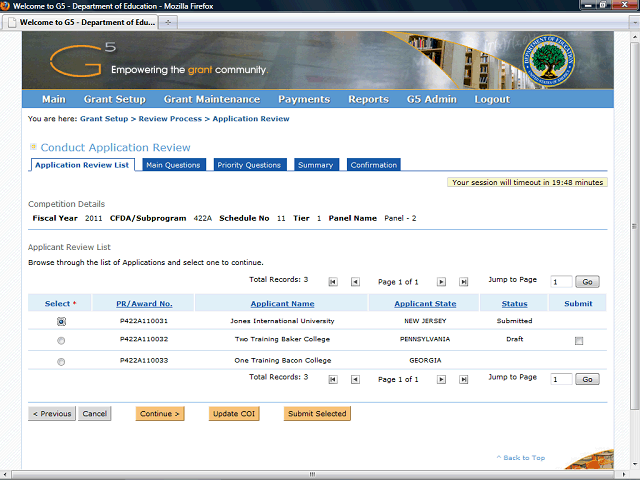Sort by Applicant Name column header
Viewport: 640px width, 480px height.
click(x=282, y=304)
